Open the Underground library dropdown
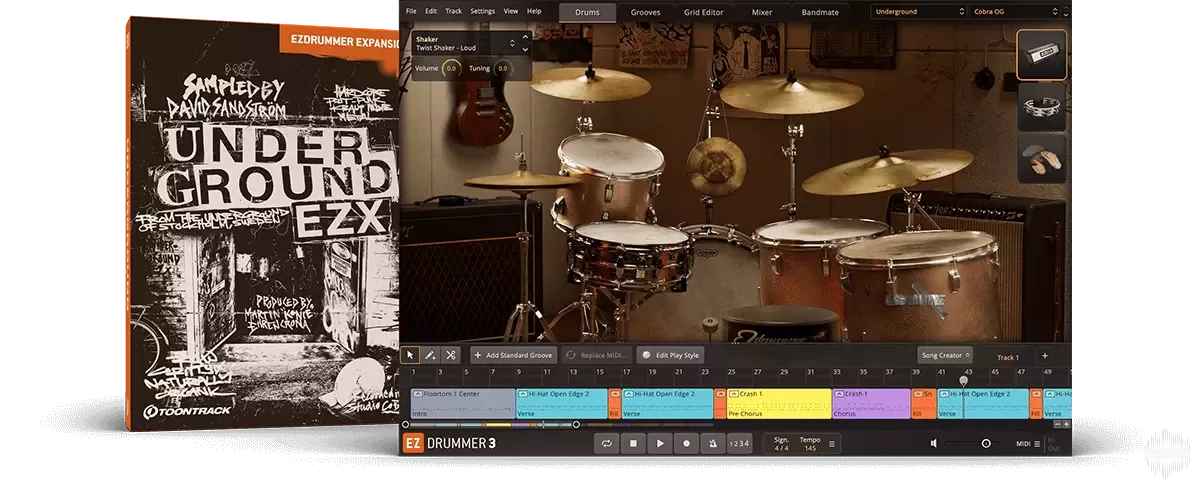Screen dimensions: 1200x488 [x=919, y=12]
